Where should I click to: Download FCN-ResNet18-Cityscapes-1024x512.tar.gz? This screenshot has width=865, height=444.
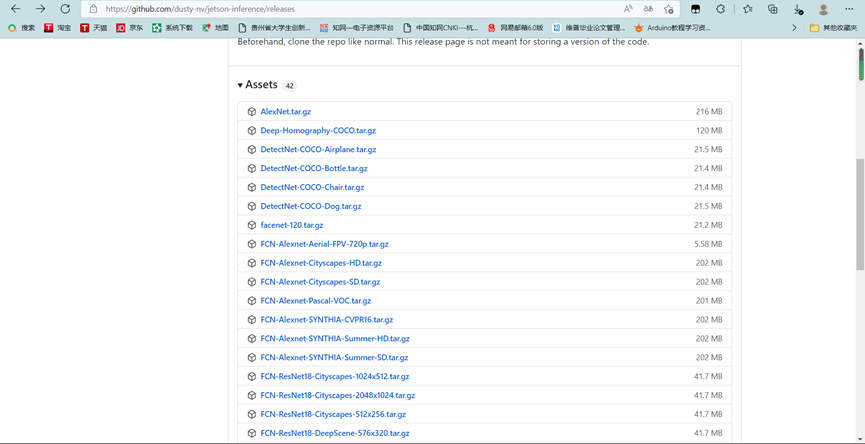pos(335,377)
